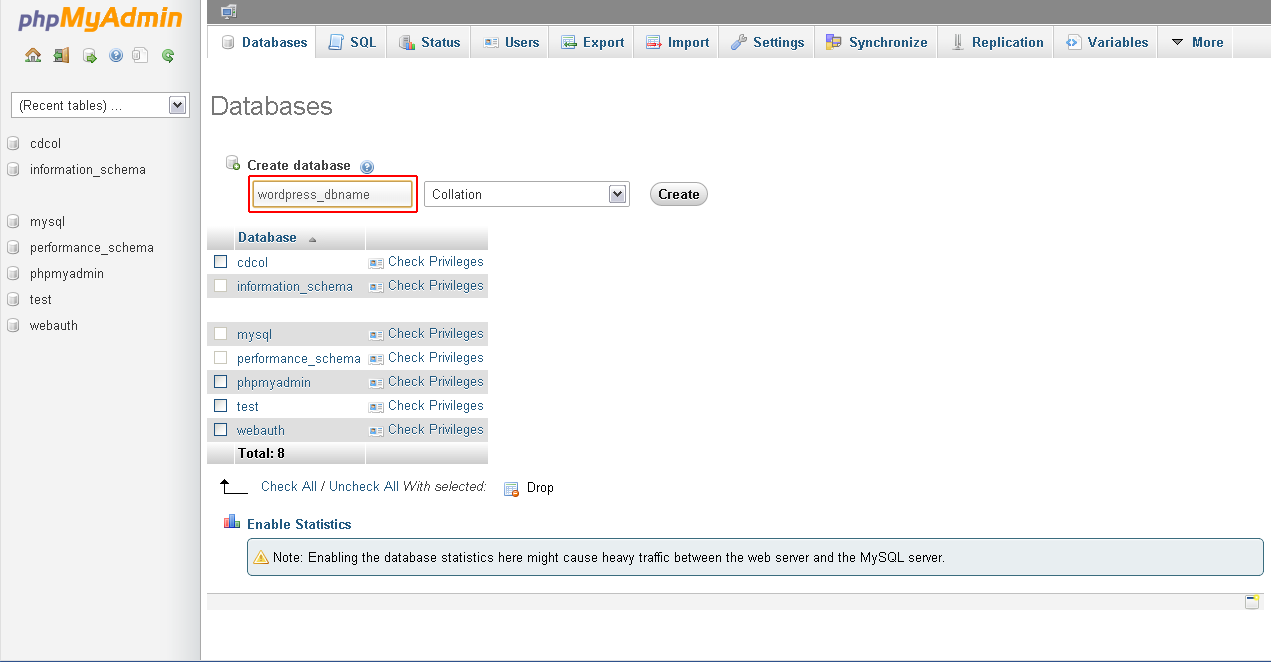Tick the mysql database checkbox
The image size is (1271, 662).
(x=221, y=333)
